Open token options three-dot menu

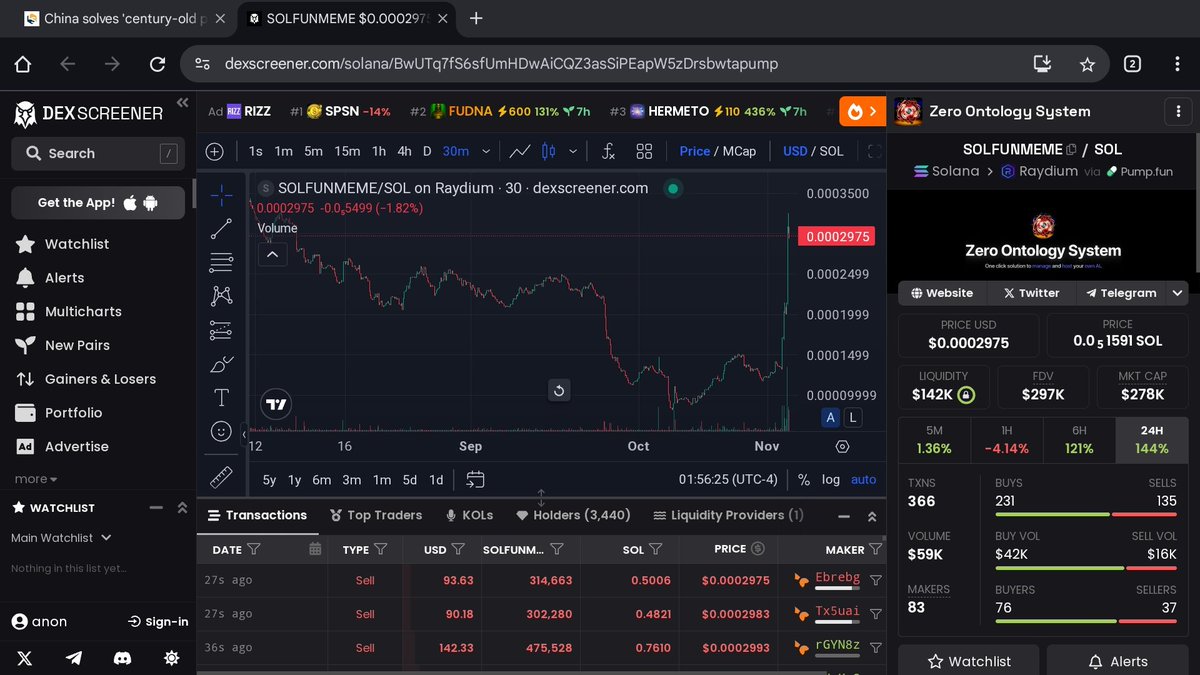point(1179,111)
